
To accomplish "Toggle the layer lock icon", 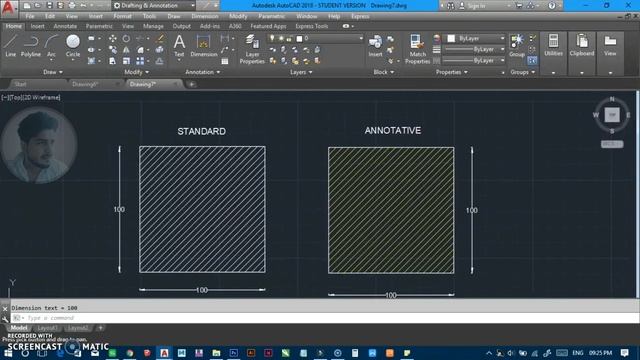I will [289, 38].
